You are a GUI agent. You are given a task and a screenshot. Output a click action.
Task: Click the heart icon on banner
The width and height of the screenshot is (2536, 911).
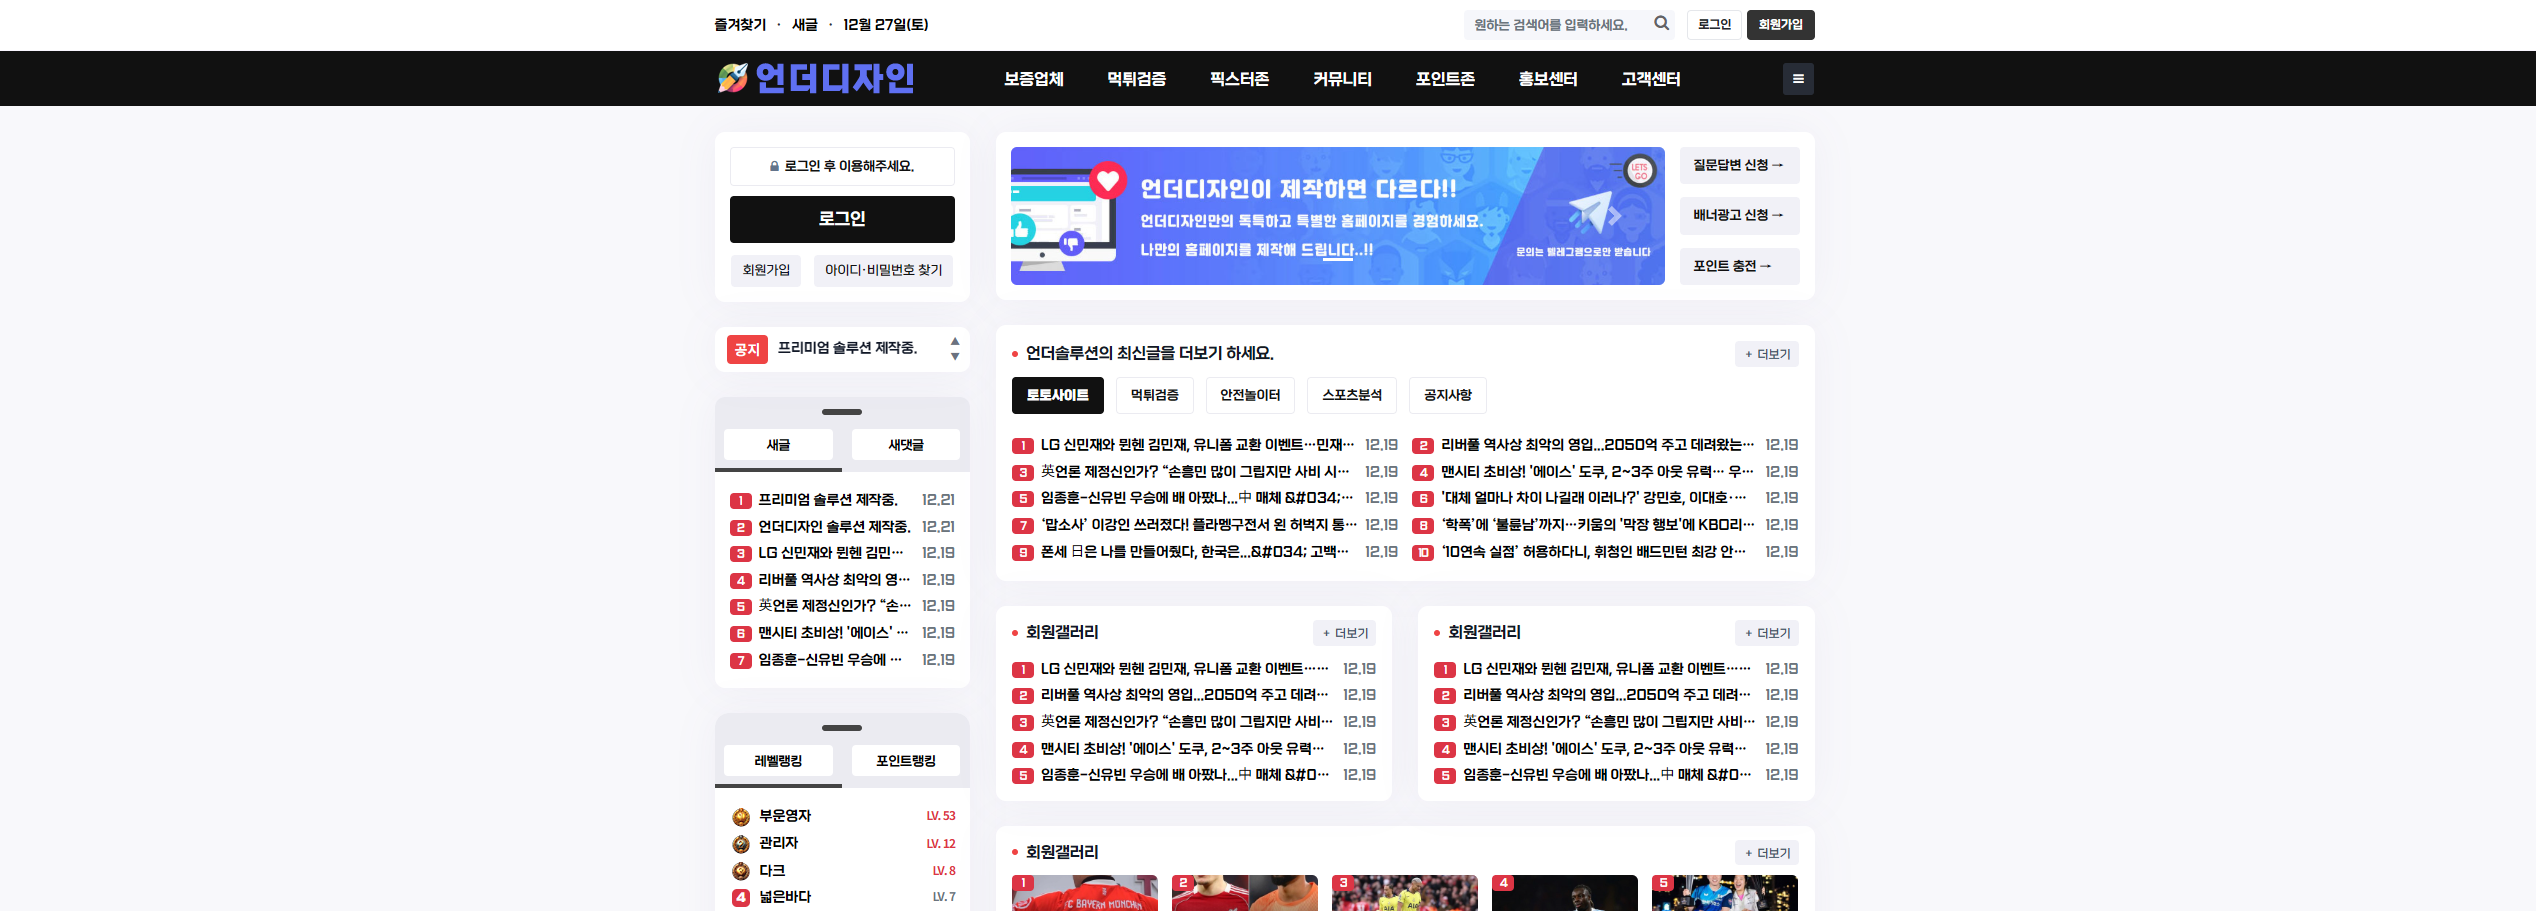[x=1108, y=181]
